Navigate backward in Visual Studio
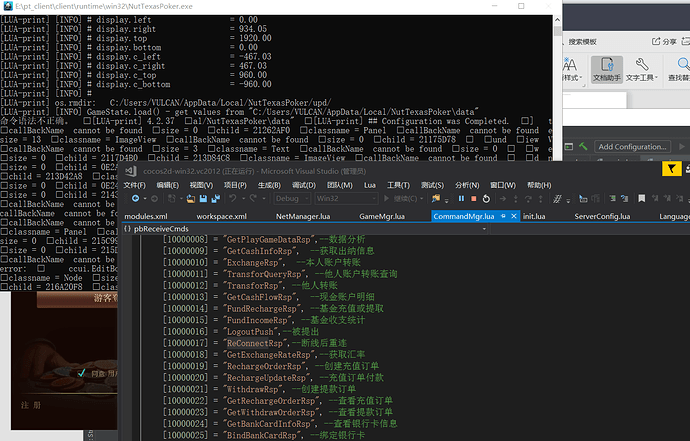This screenshot has width=690, height=441. pos(136,198)
